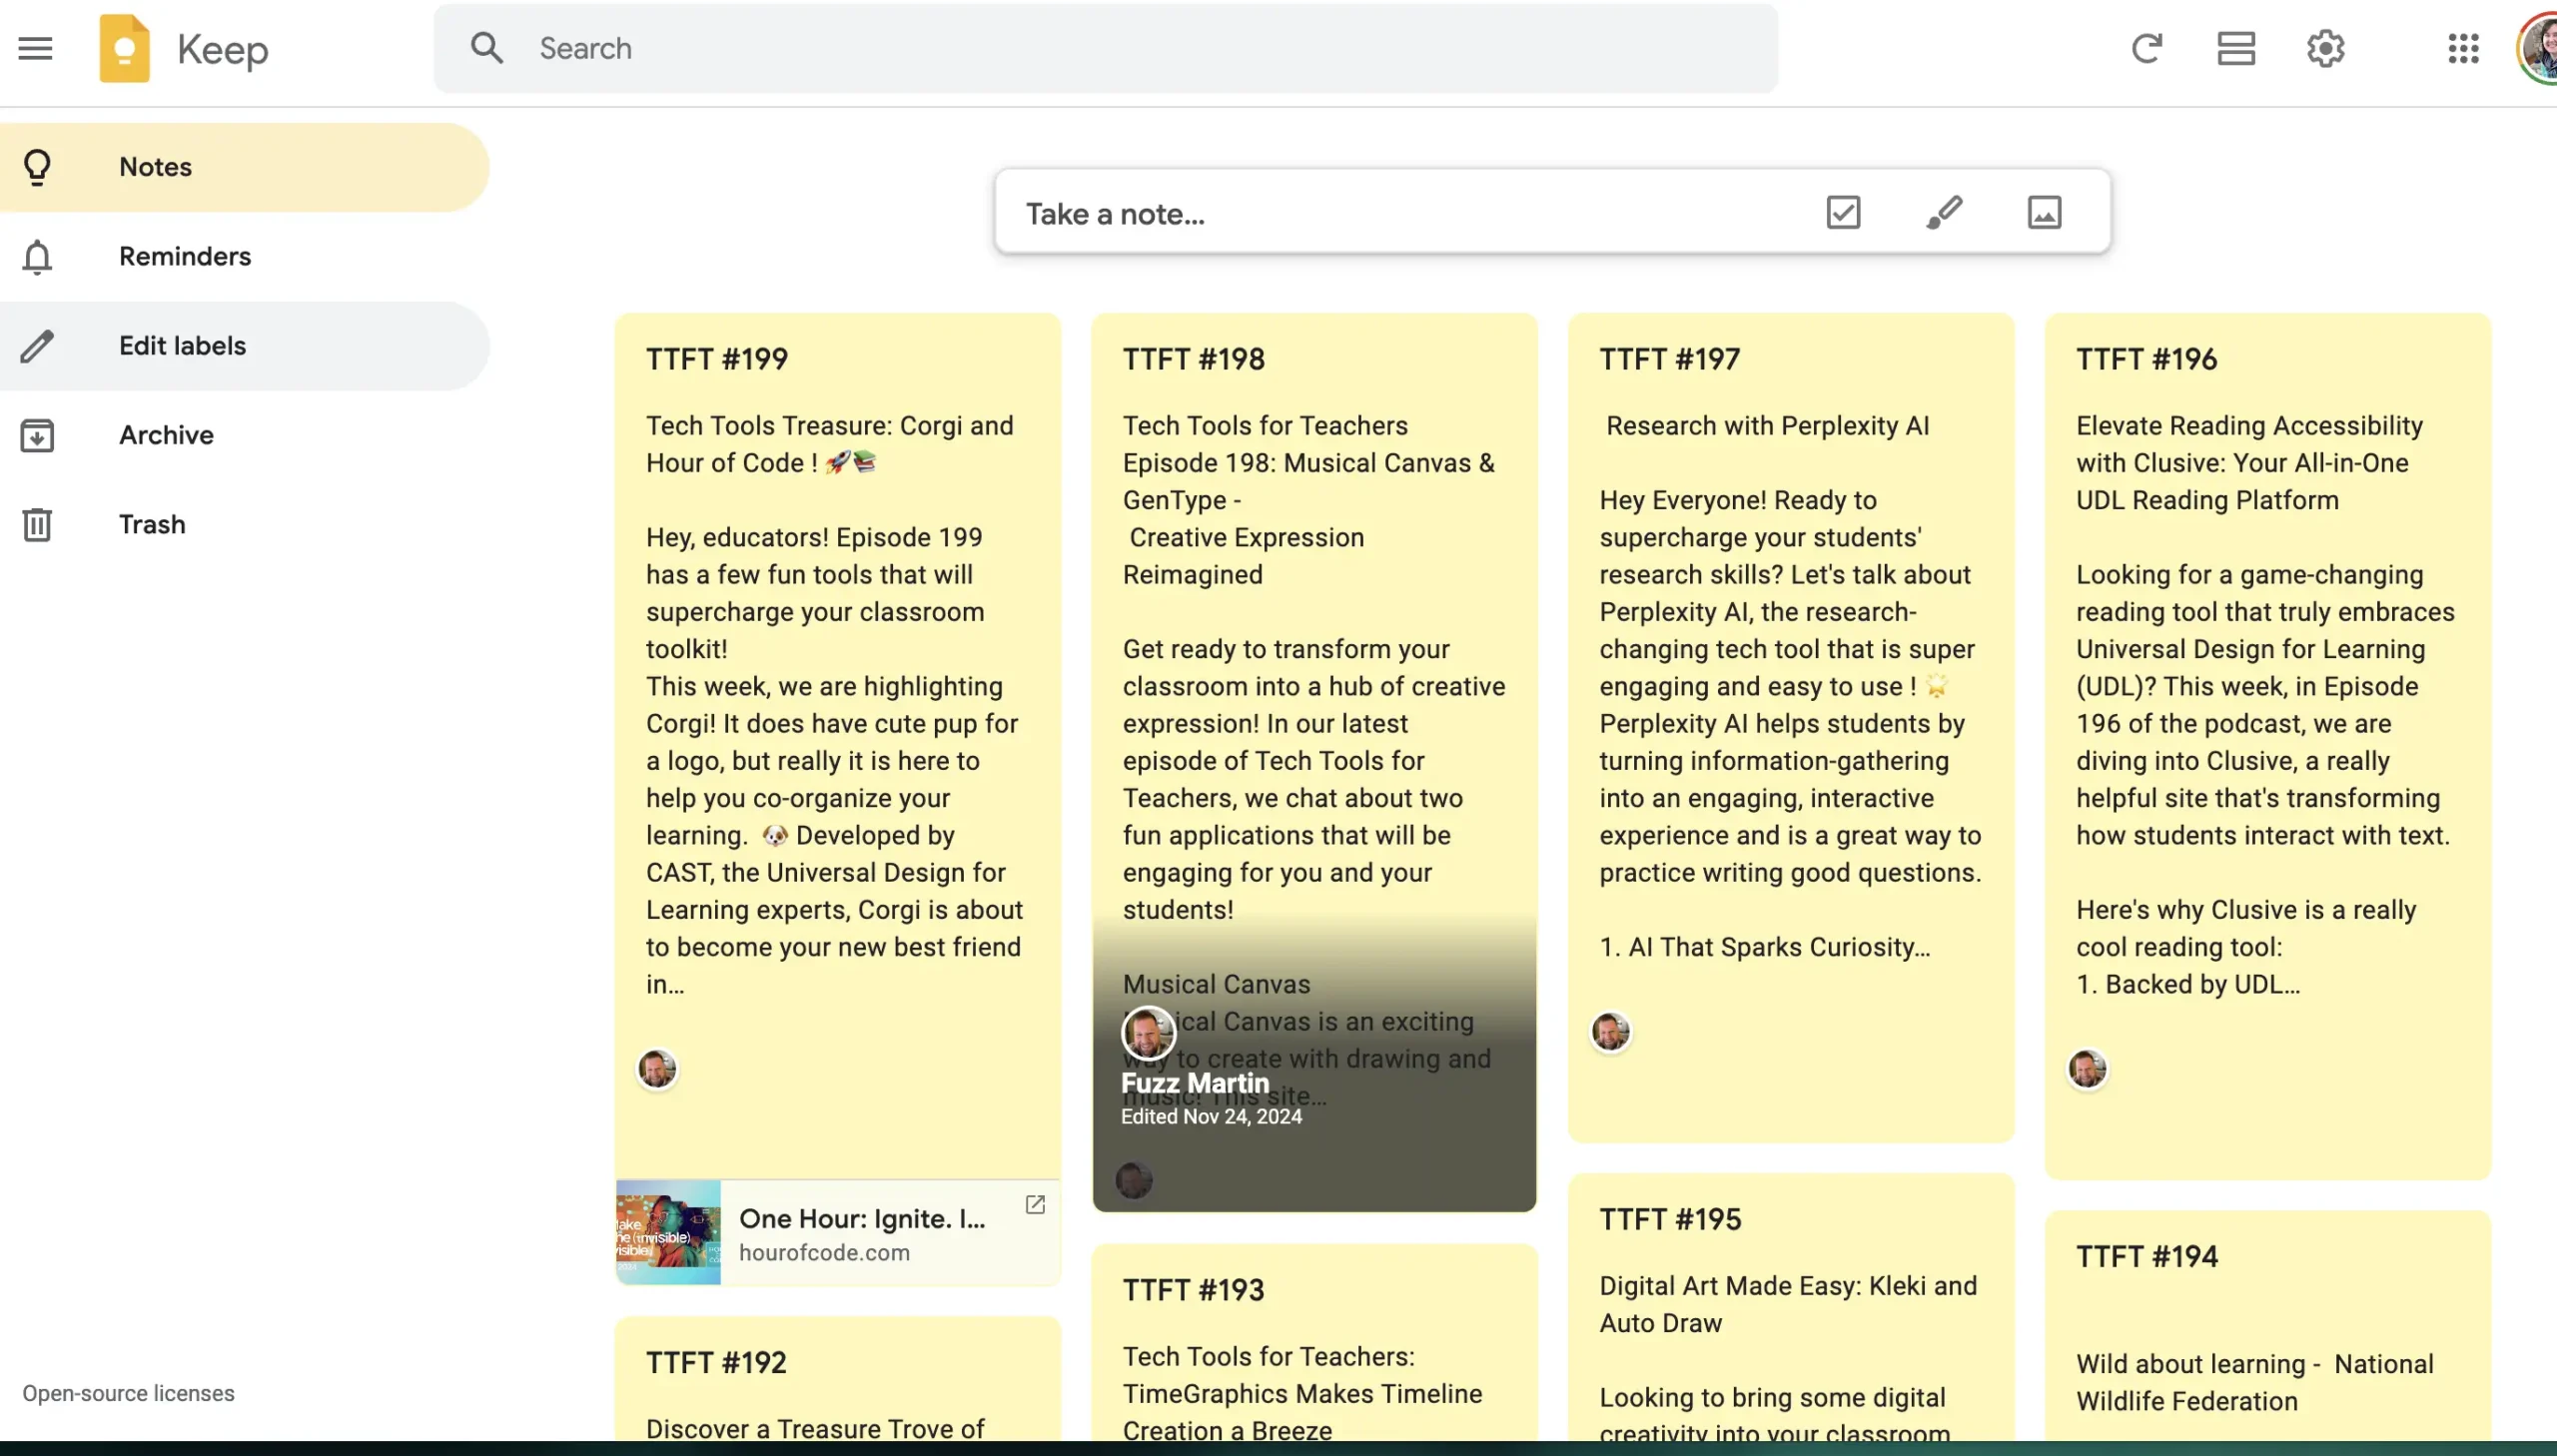Click 'Edited Nov 24, 2024' tooltip text
The image size is (2557, 1456).
tap(1211, 1117)
